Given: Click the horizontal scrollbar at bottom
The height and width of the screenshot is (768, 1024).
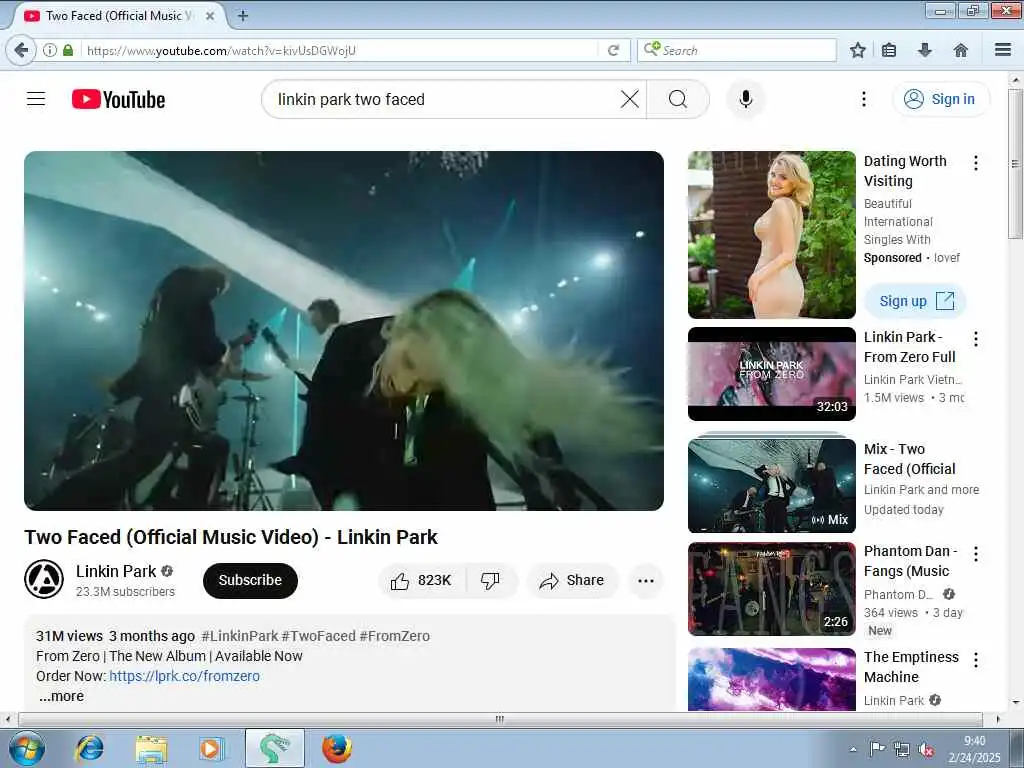Looking at the screenshot, I should [500, 719].
